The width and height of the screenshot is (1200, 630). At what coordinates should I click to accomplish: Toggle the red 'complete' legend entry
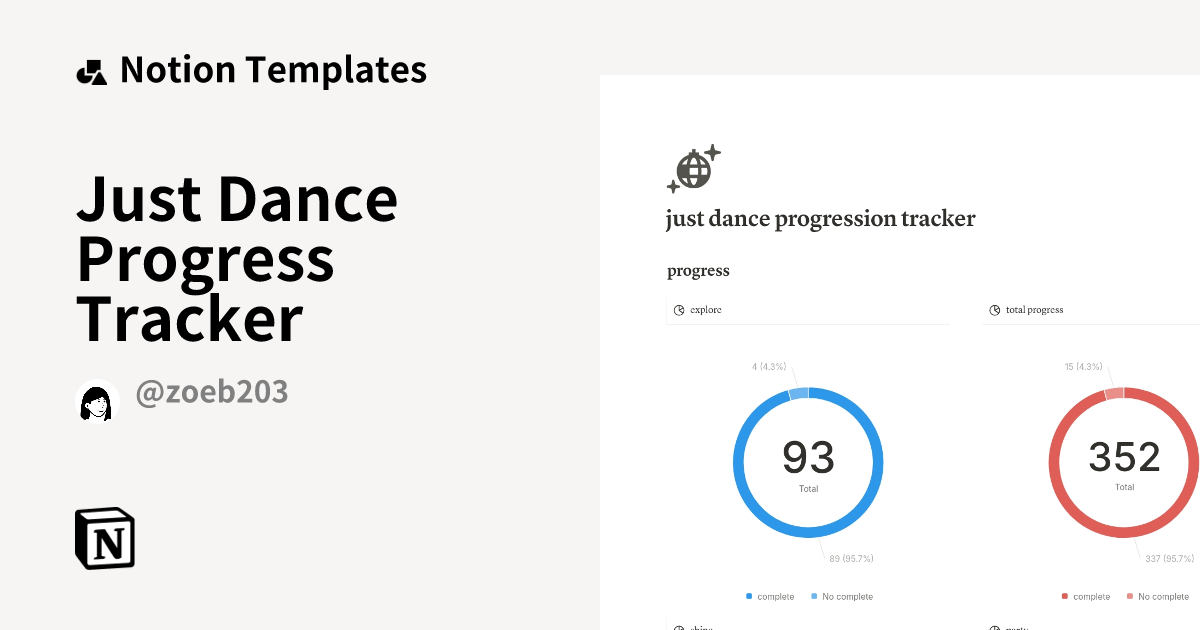pos(1086,596)
